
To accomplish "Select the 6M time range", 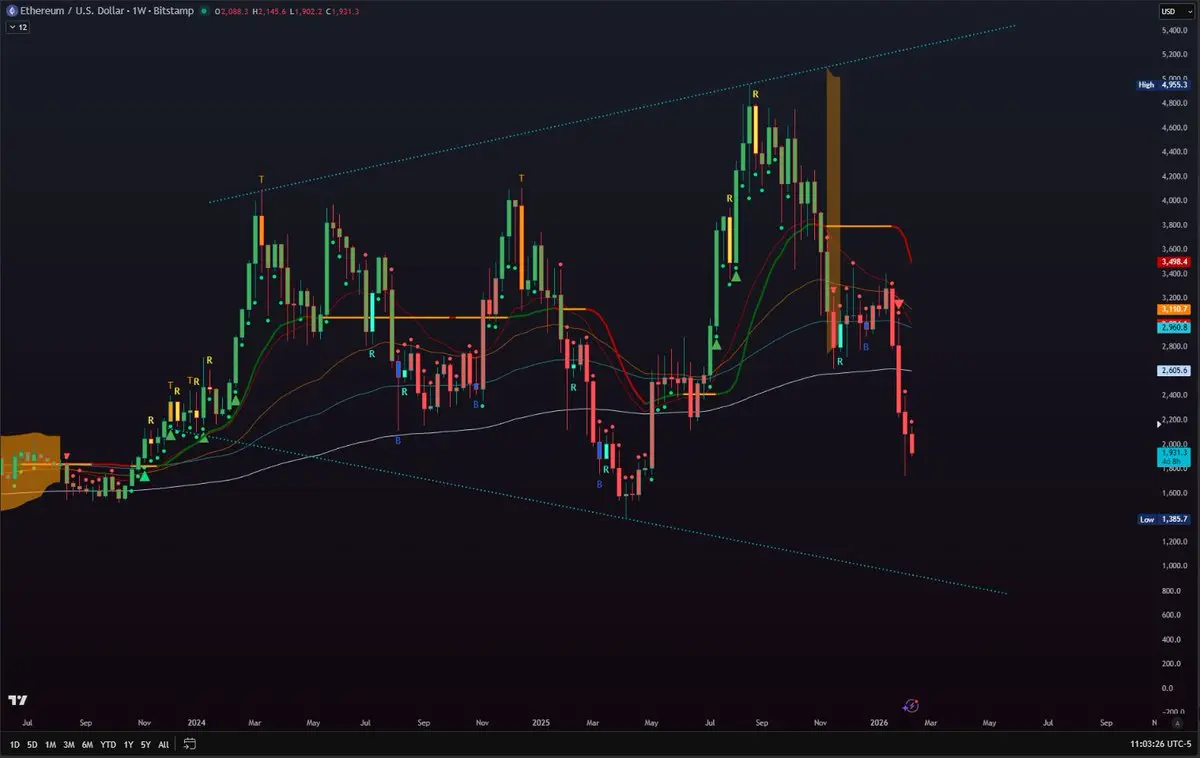I will pyautogui.click(x=87, y=744).
